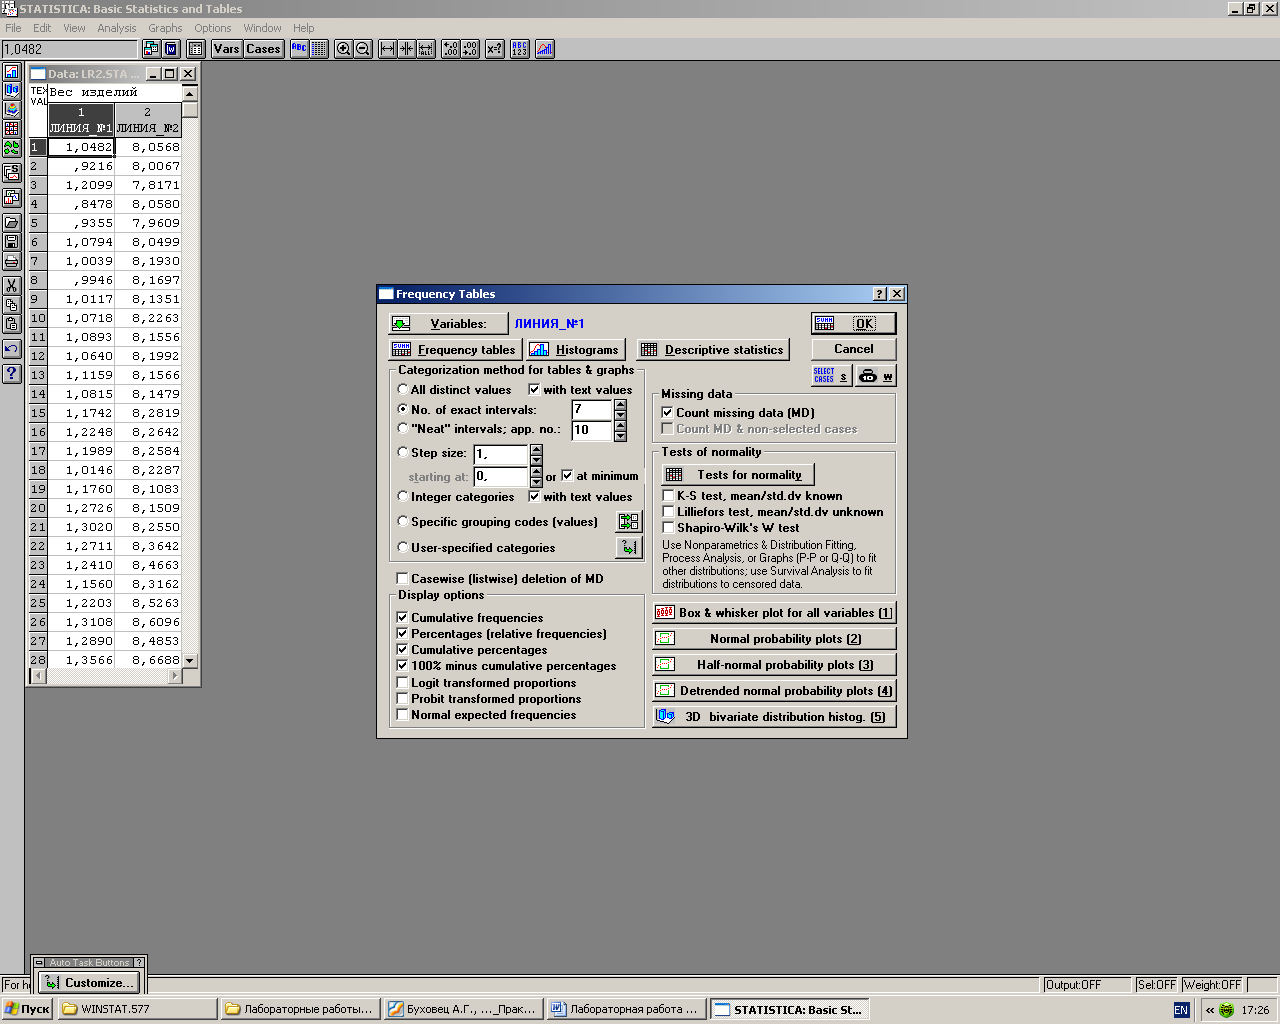Click the paste clipboard sidebar icon

11,324
